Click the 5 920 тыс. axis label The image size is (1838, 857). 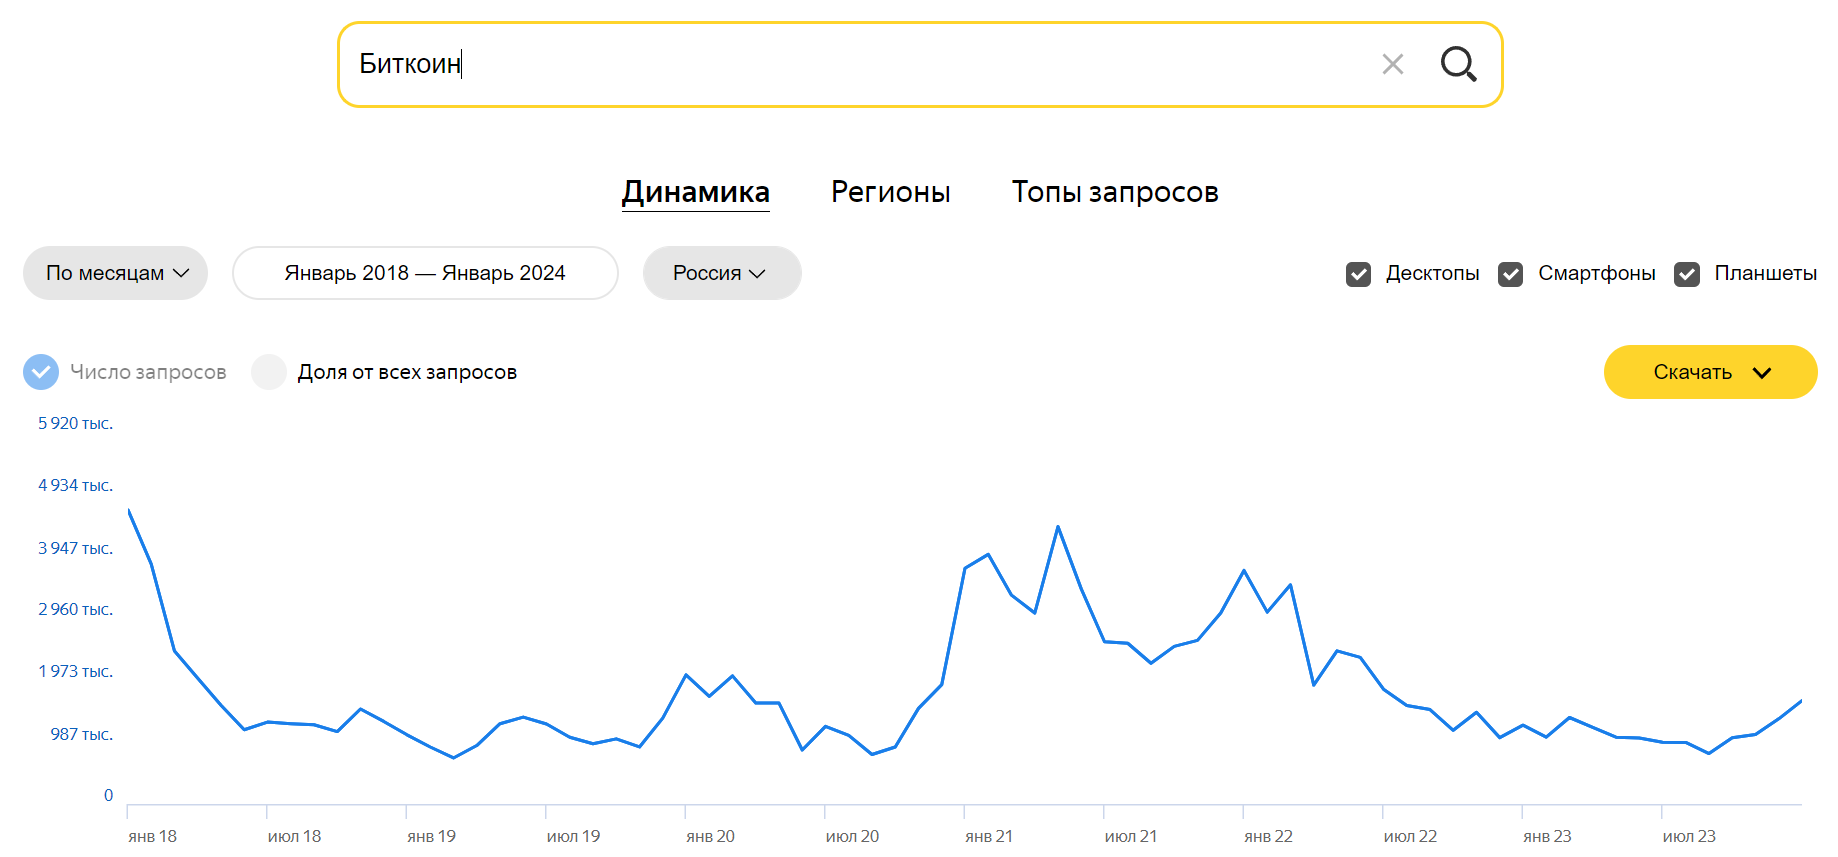[x=75, y=424]
